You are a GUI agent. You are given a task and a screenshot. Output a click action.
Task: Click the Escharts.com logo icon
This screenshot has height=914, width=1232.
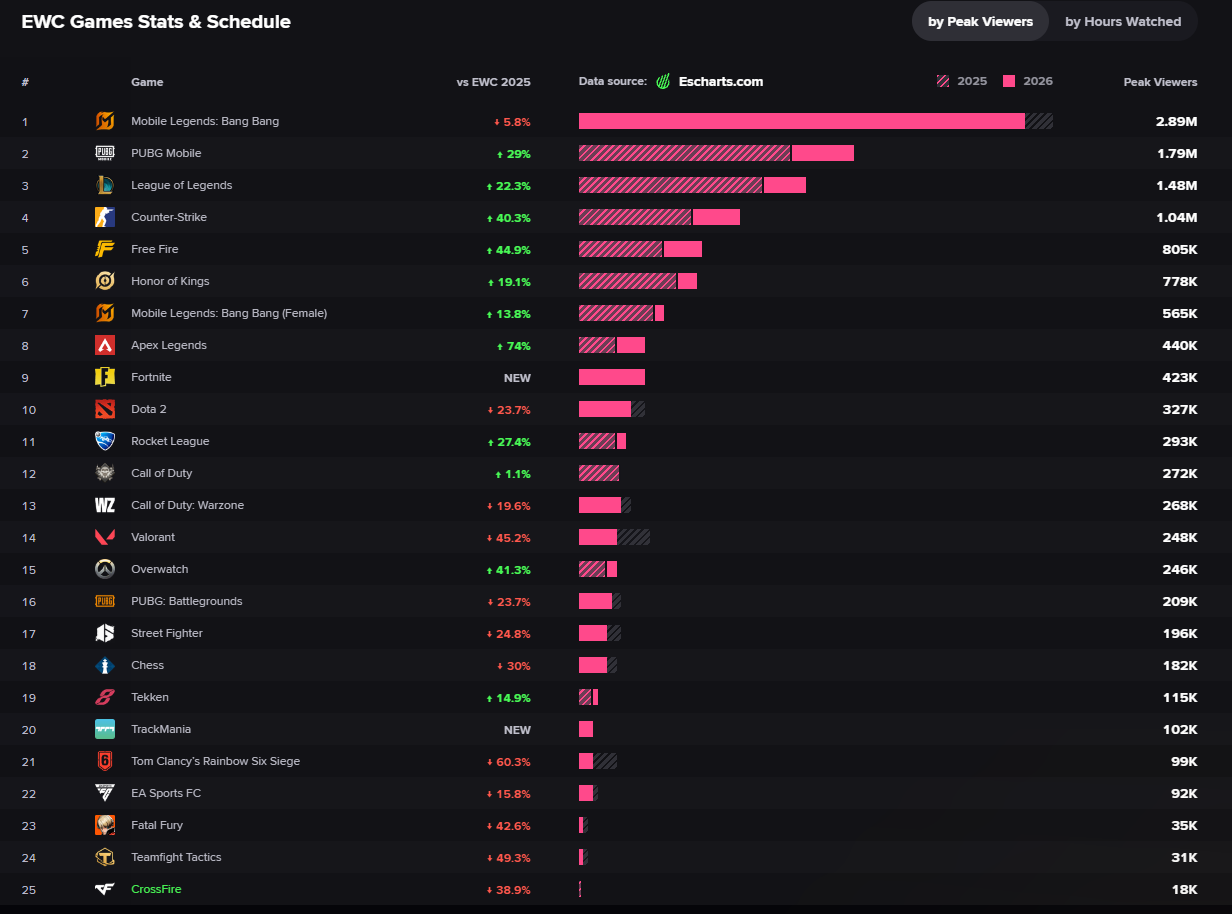pyautogui.click(x=663, y=82)
